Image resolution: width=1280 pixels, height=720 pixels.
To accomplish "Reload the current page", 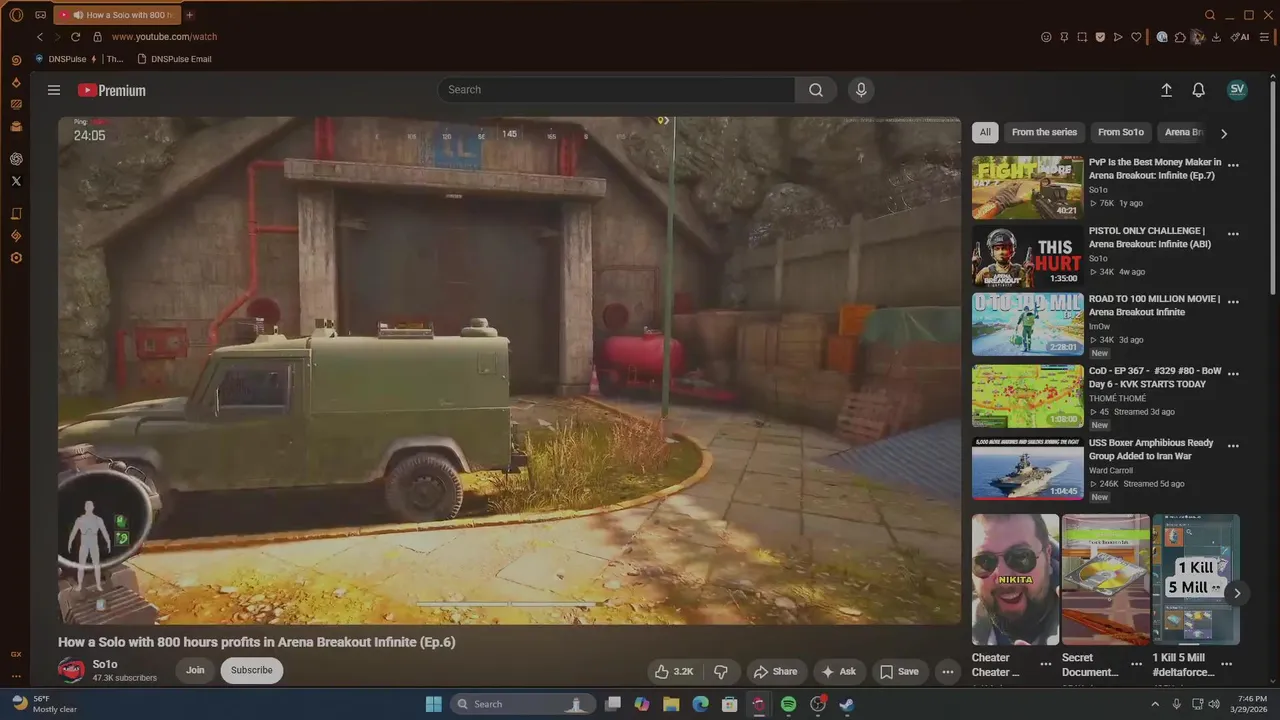I will [x=75, y=37].
